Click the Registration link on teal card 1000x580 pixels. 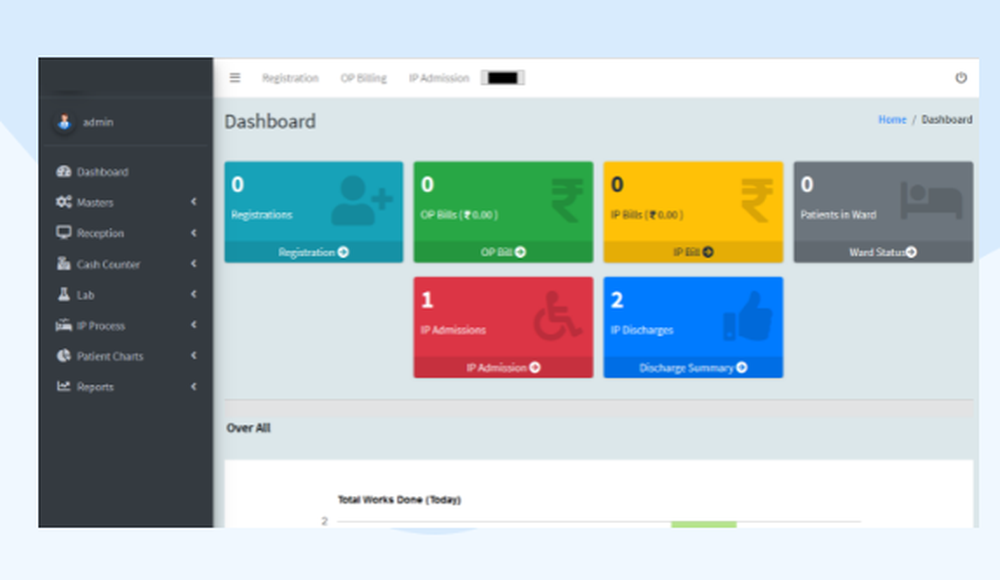point(306,252)
